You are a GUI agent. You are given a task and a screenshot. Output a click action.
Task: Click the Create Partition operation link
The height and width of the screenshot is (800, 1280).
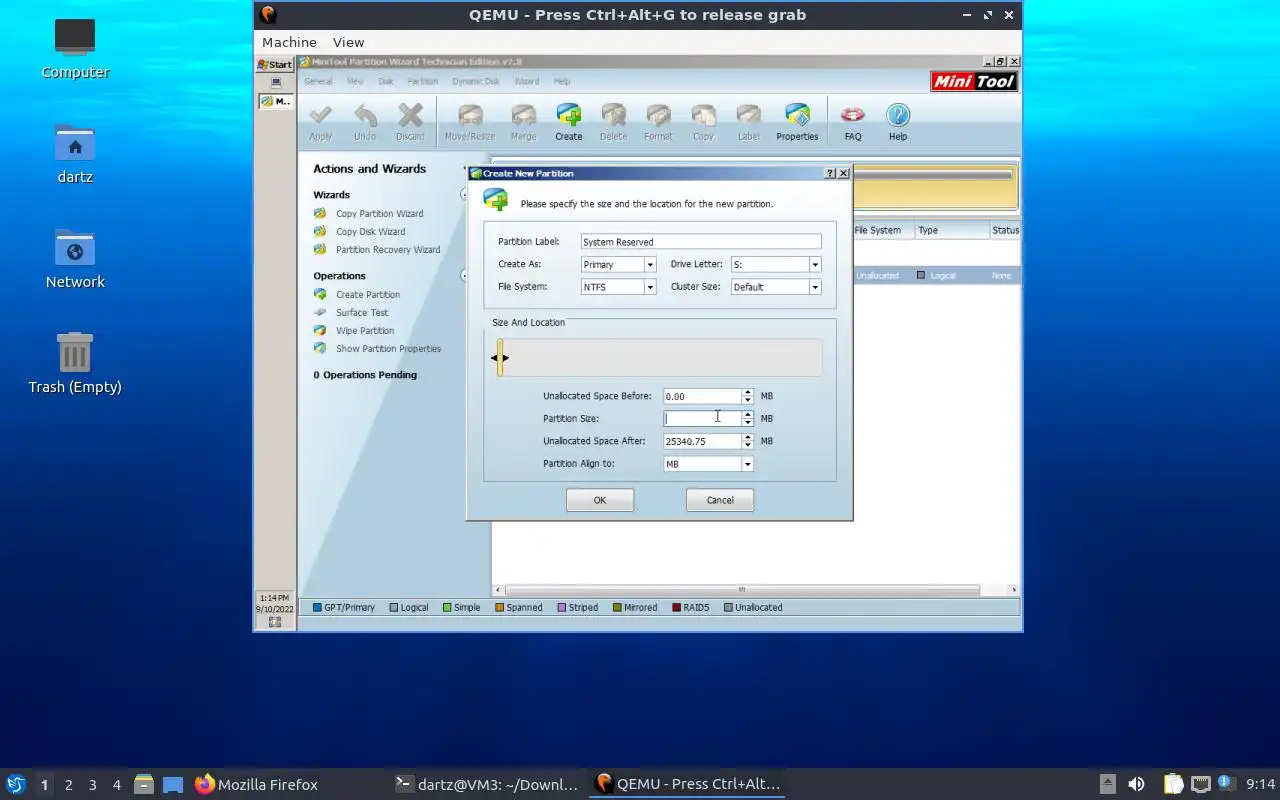pos(368,295)
